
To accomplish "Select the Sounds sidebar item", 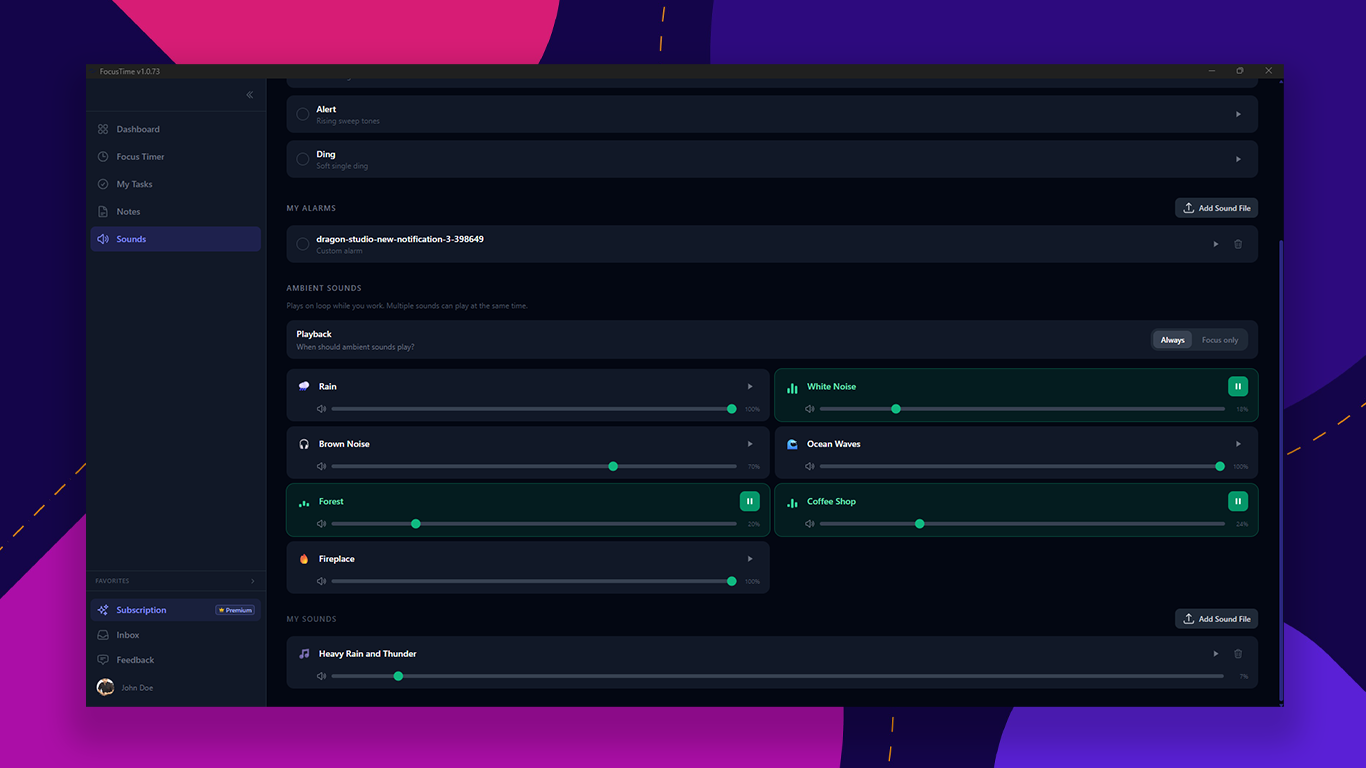I will click(175, 239).
